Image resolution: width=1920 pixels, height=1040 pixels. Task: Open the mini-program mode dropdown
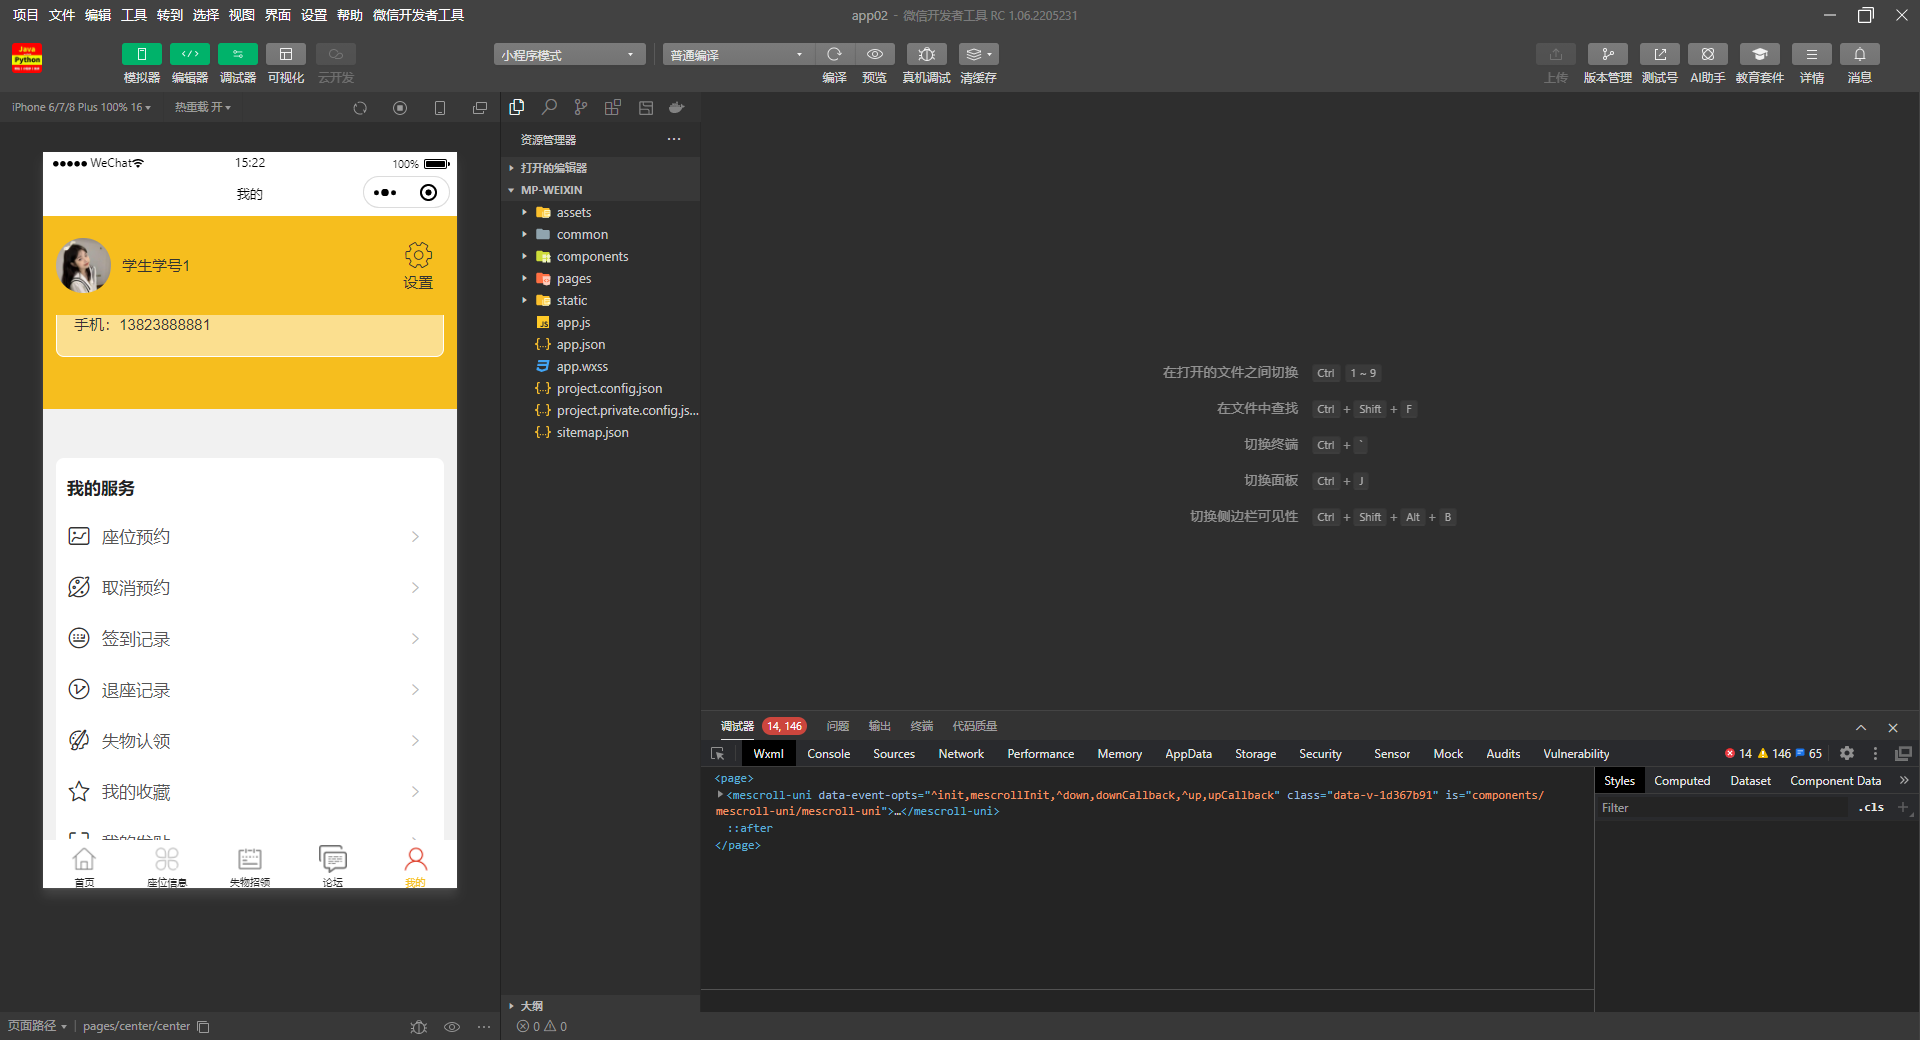(x=569, y=54)
